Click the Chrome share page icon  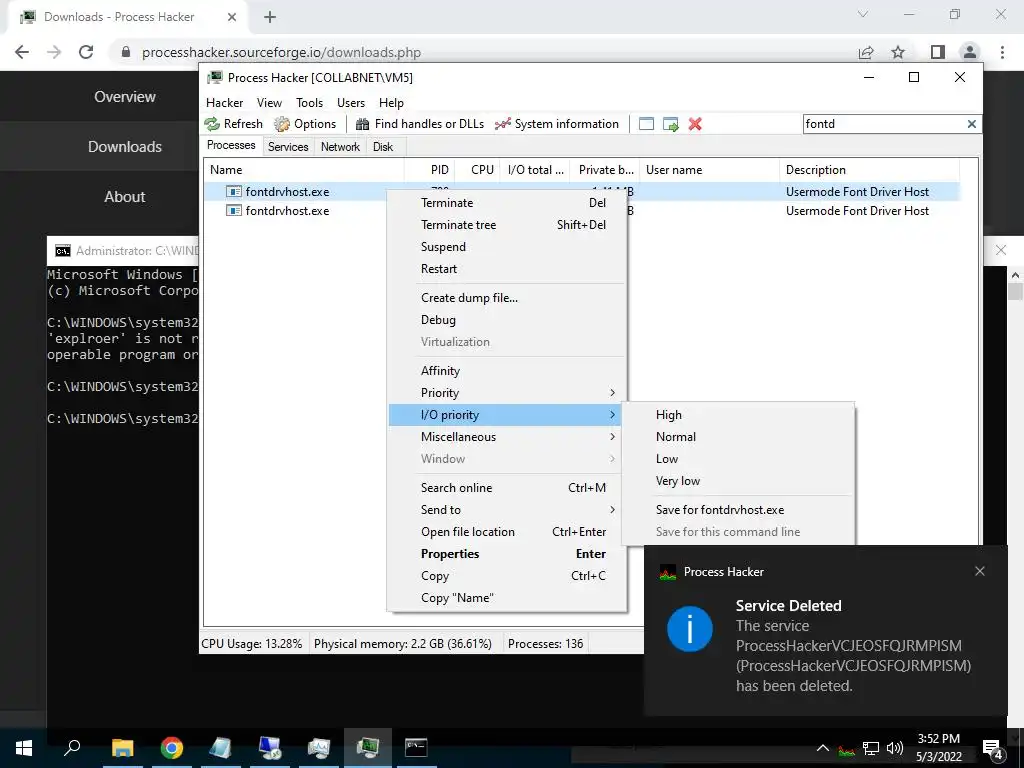(866, 52)
